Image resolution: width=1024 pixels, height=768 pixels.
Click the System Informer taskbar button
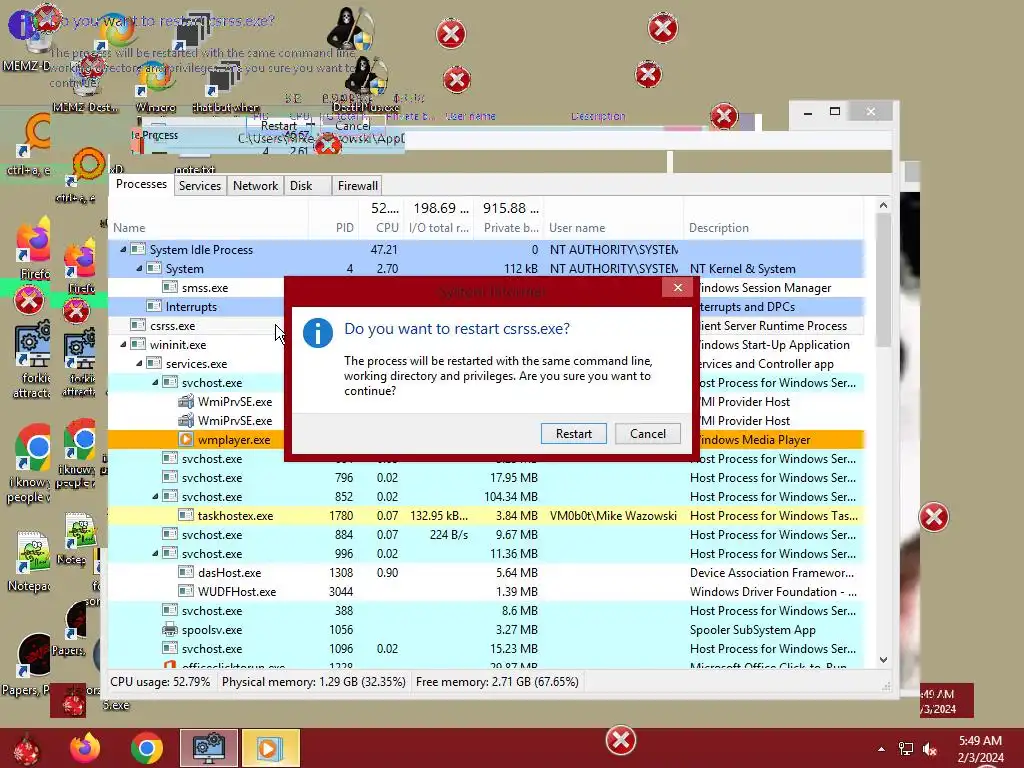(x=209, y=748)
